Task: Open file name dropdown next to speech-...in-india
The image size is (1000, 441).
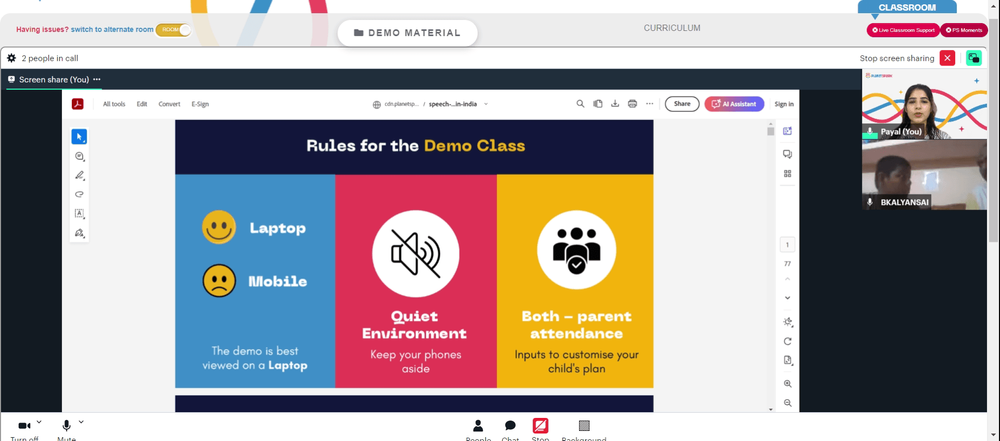Action: (x=486, y=104)
